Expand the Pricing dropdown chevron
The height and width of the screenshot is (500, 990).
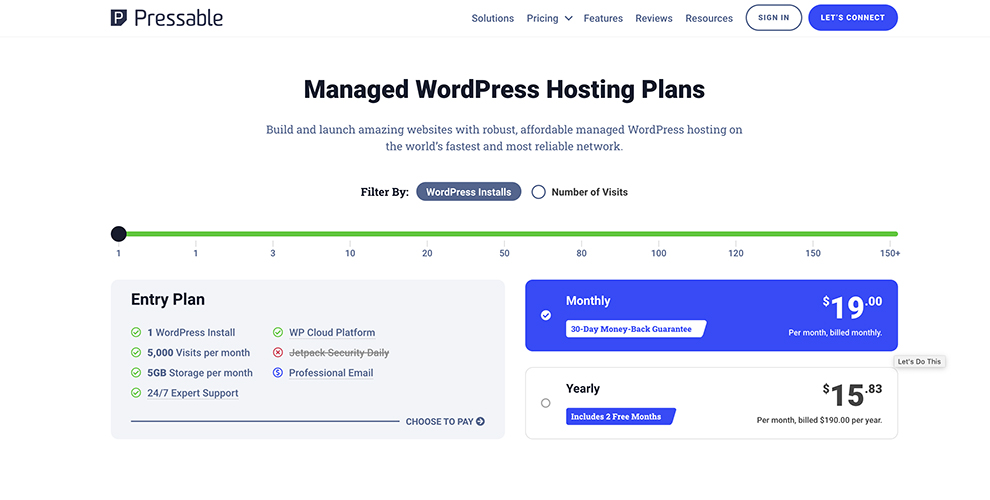click(568, 18)
